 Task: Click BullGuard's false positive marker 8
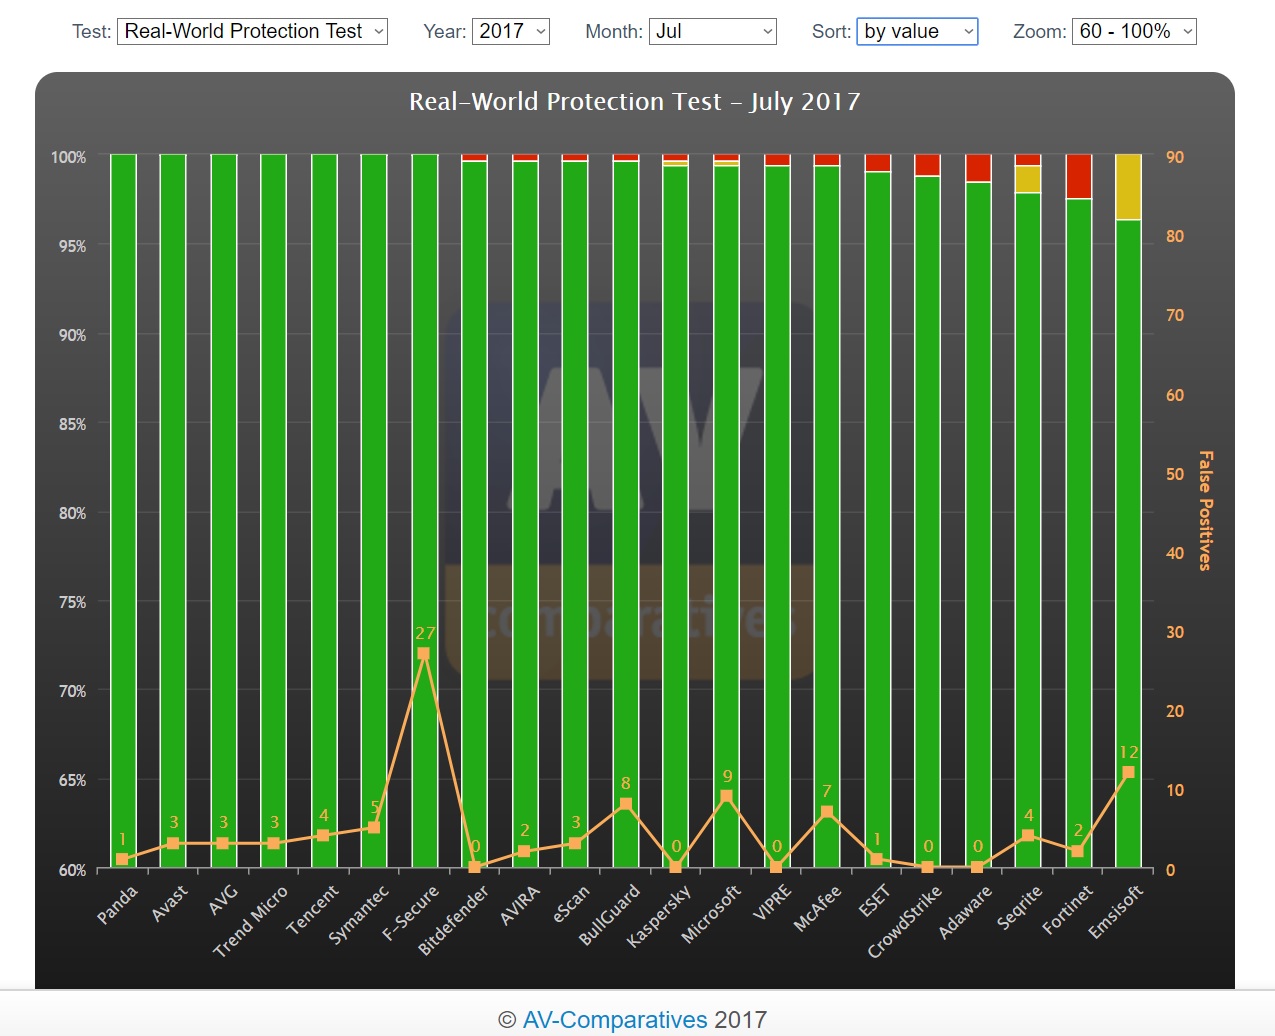pos(626,803)
